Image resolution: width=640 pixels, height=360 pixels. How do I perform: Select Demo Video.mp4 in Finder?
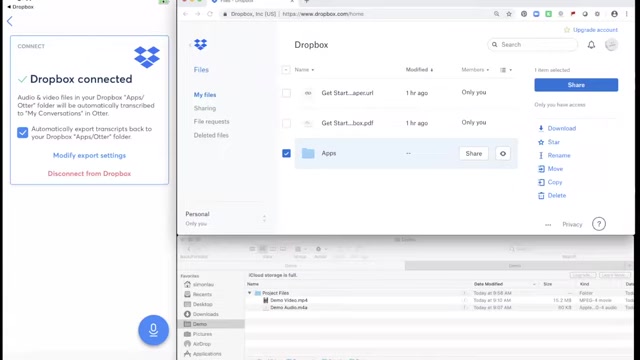[289, 300]
